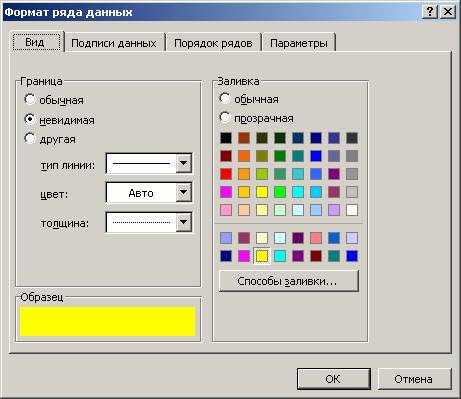
Task: Open the Подписи данных tab
Action: pos(114,43)
